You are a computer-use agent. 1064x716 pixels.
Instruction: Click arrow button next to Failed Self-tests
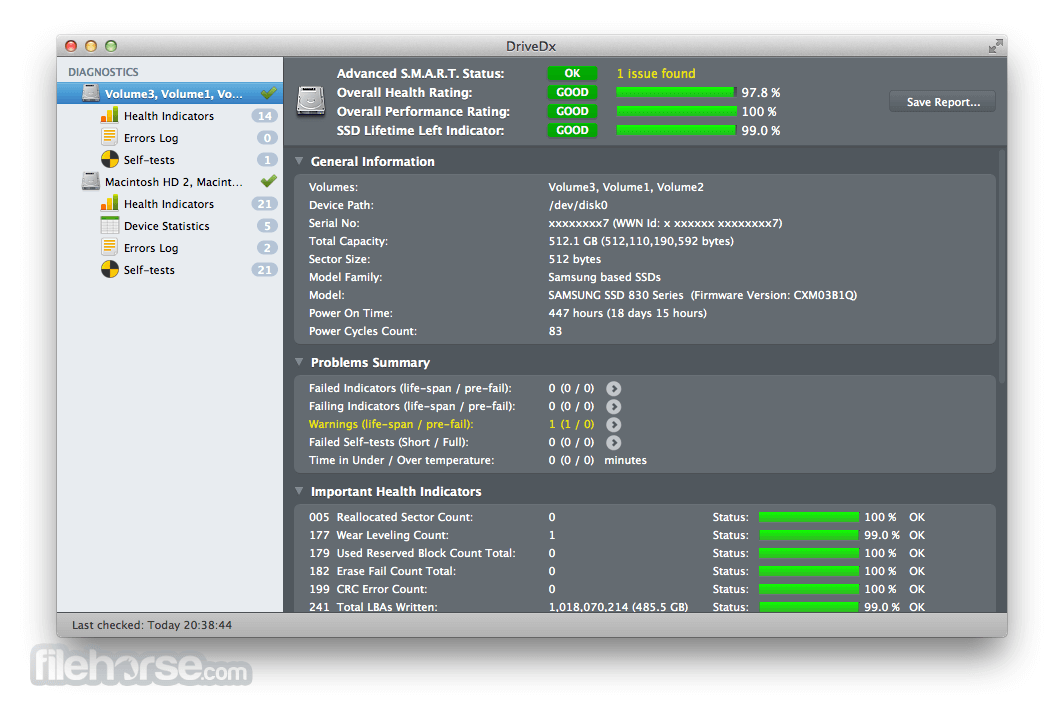point(613,442)
